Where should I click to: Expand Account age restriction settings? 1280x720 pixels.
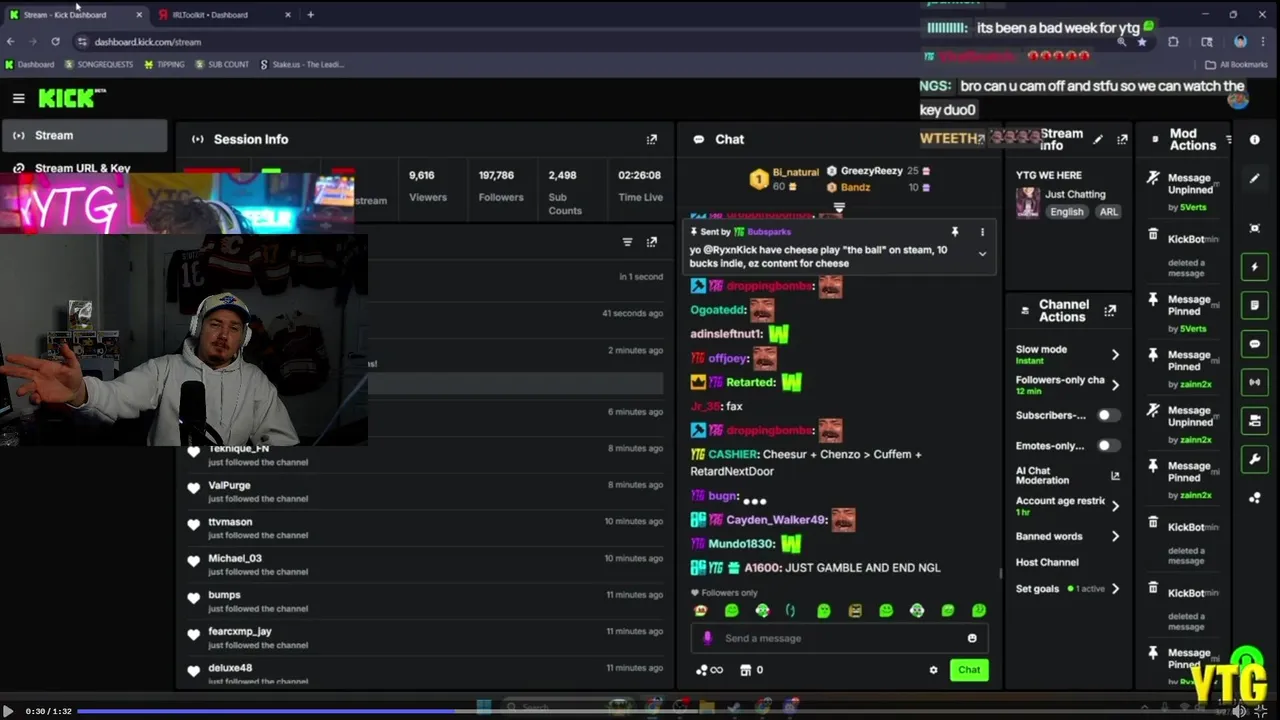(1115, 506)
